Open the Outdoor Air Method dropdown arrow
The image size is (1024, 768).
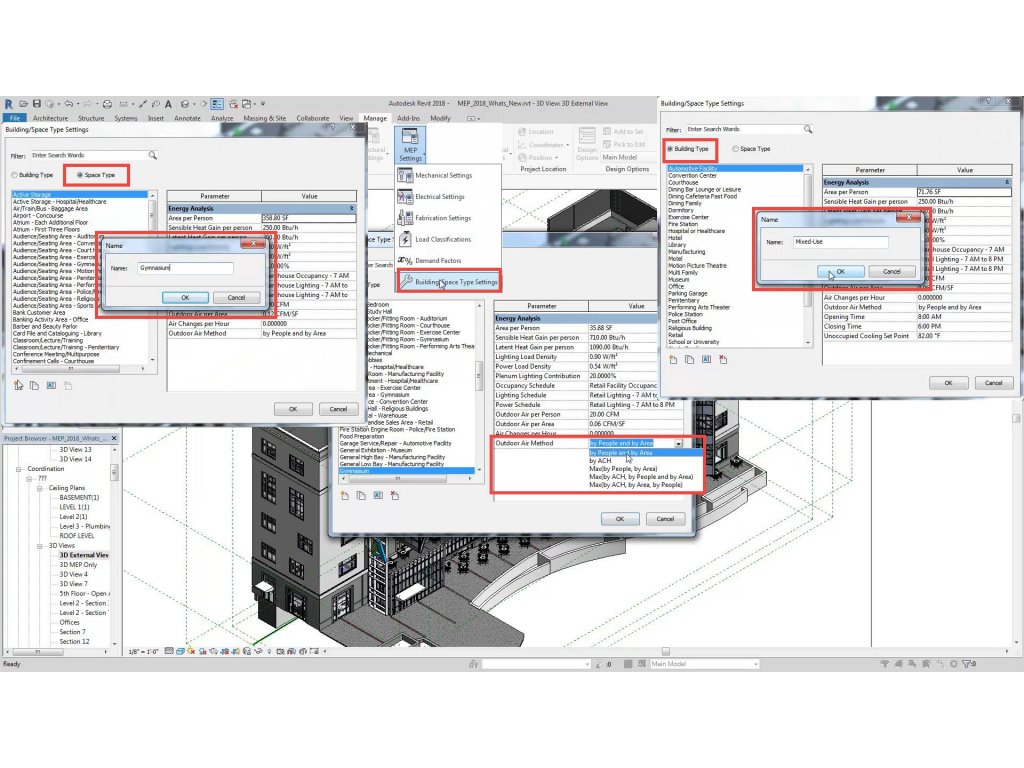coord(679,443)
